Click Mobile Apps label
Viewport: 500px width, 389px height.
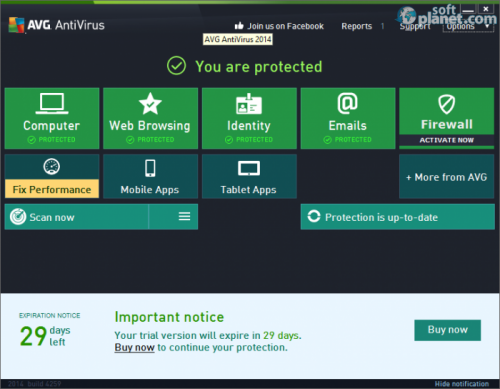[x=150, y=190]
